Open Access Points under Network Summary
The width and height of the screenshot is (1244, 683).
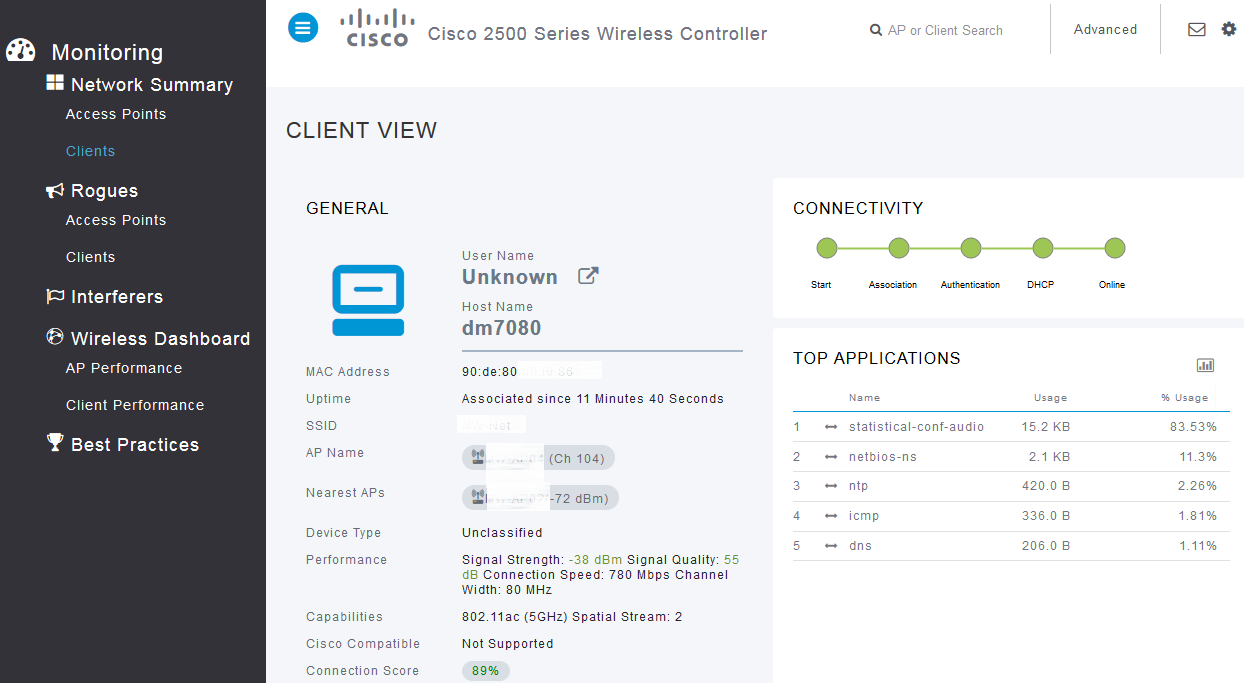point(116,114)
